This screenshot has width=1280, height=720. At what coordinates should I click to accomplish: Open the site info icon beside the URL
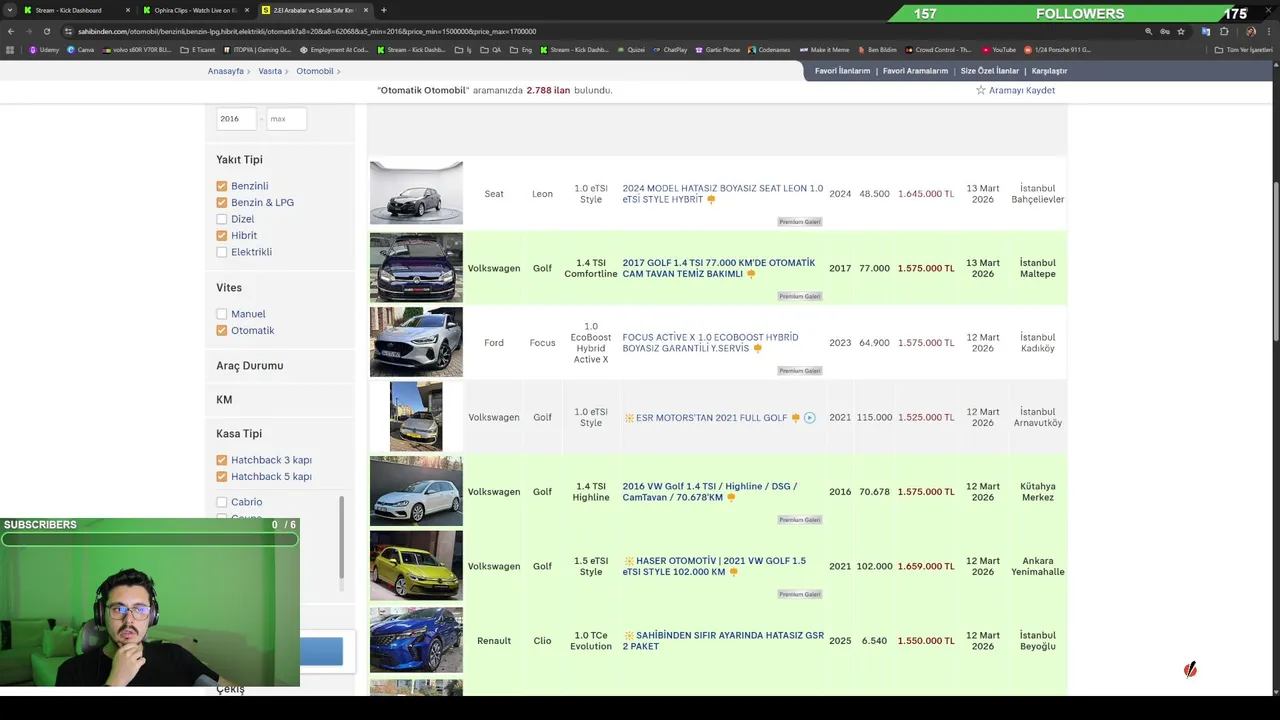68,31
